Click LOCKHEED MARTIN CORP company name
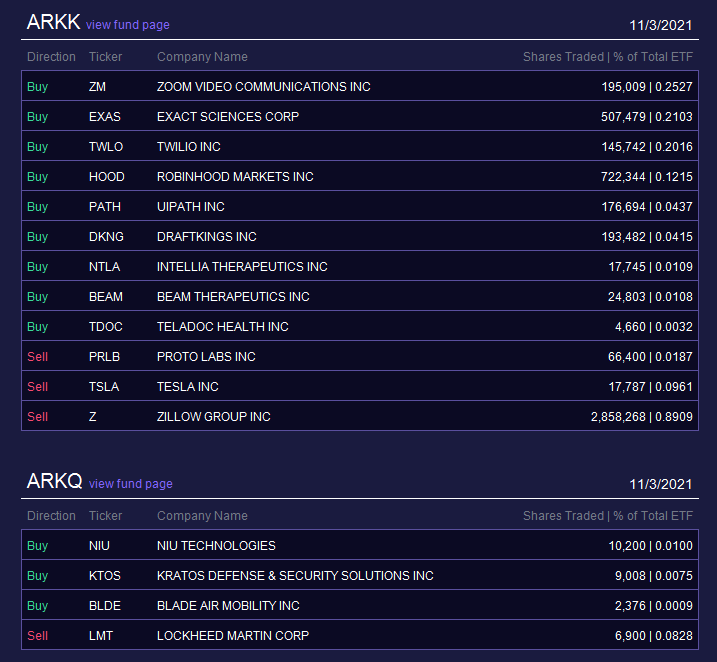Viewport: 717px width, 662px height. tap(233, 636)
